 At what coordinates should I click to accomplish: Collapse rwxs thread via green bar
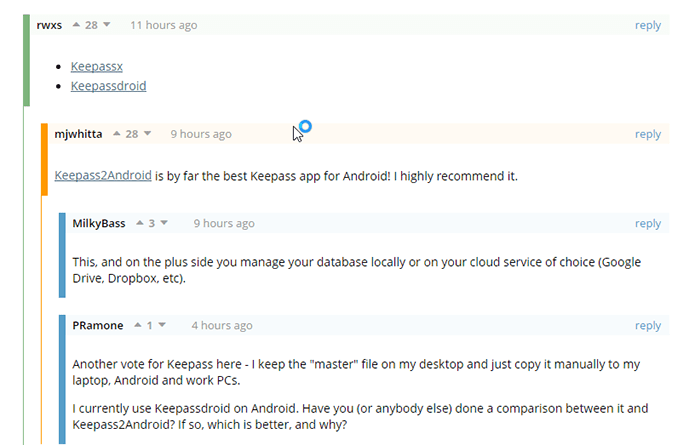tap(27, 60)
